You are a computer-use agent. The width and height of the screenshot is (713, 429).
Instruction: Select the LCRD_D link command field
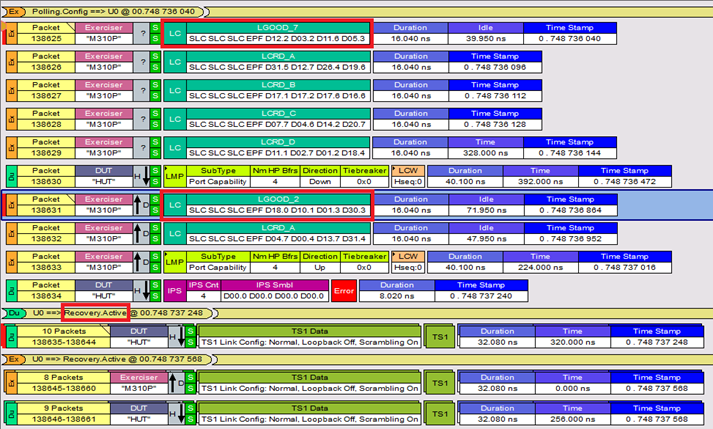[278, 148]
